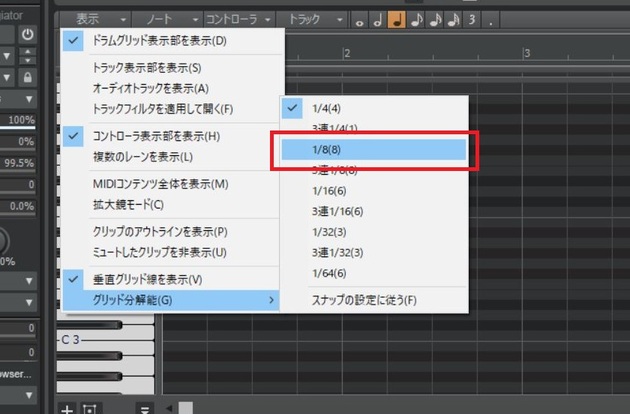Select the half note duration icon
The height and width of the screenshot is (414, 630).
click(377, 20)
